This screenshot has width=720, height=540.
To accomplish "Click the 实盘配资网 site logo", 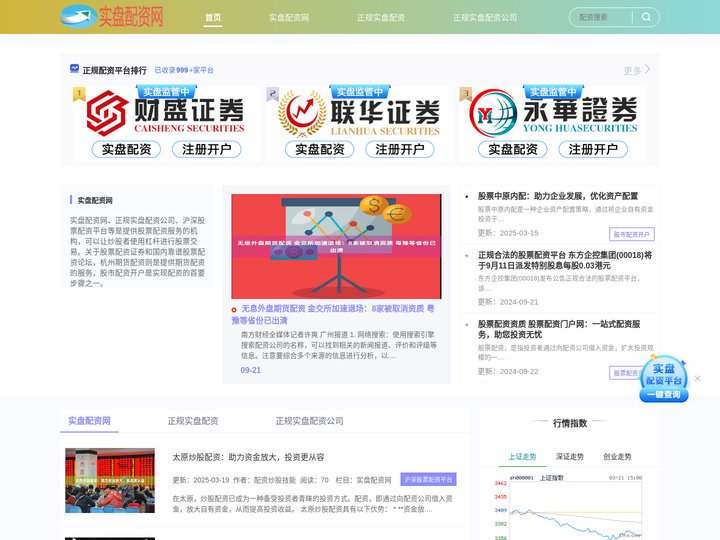I will (x=112, y=17).
